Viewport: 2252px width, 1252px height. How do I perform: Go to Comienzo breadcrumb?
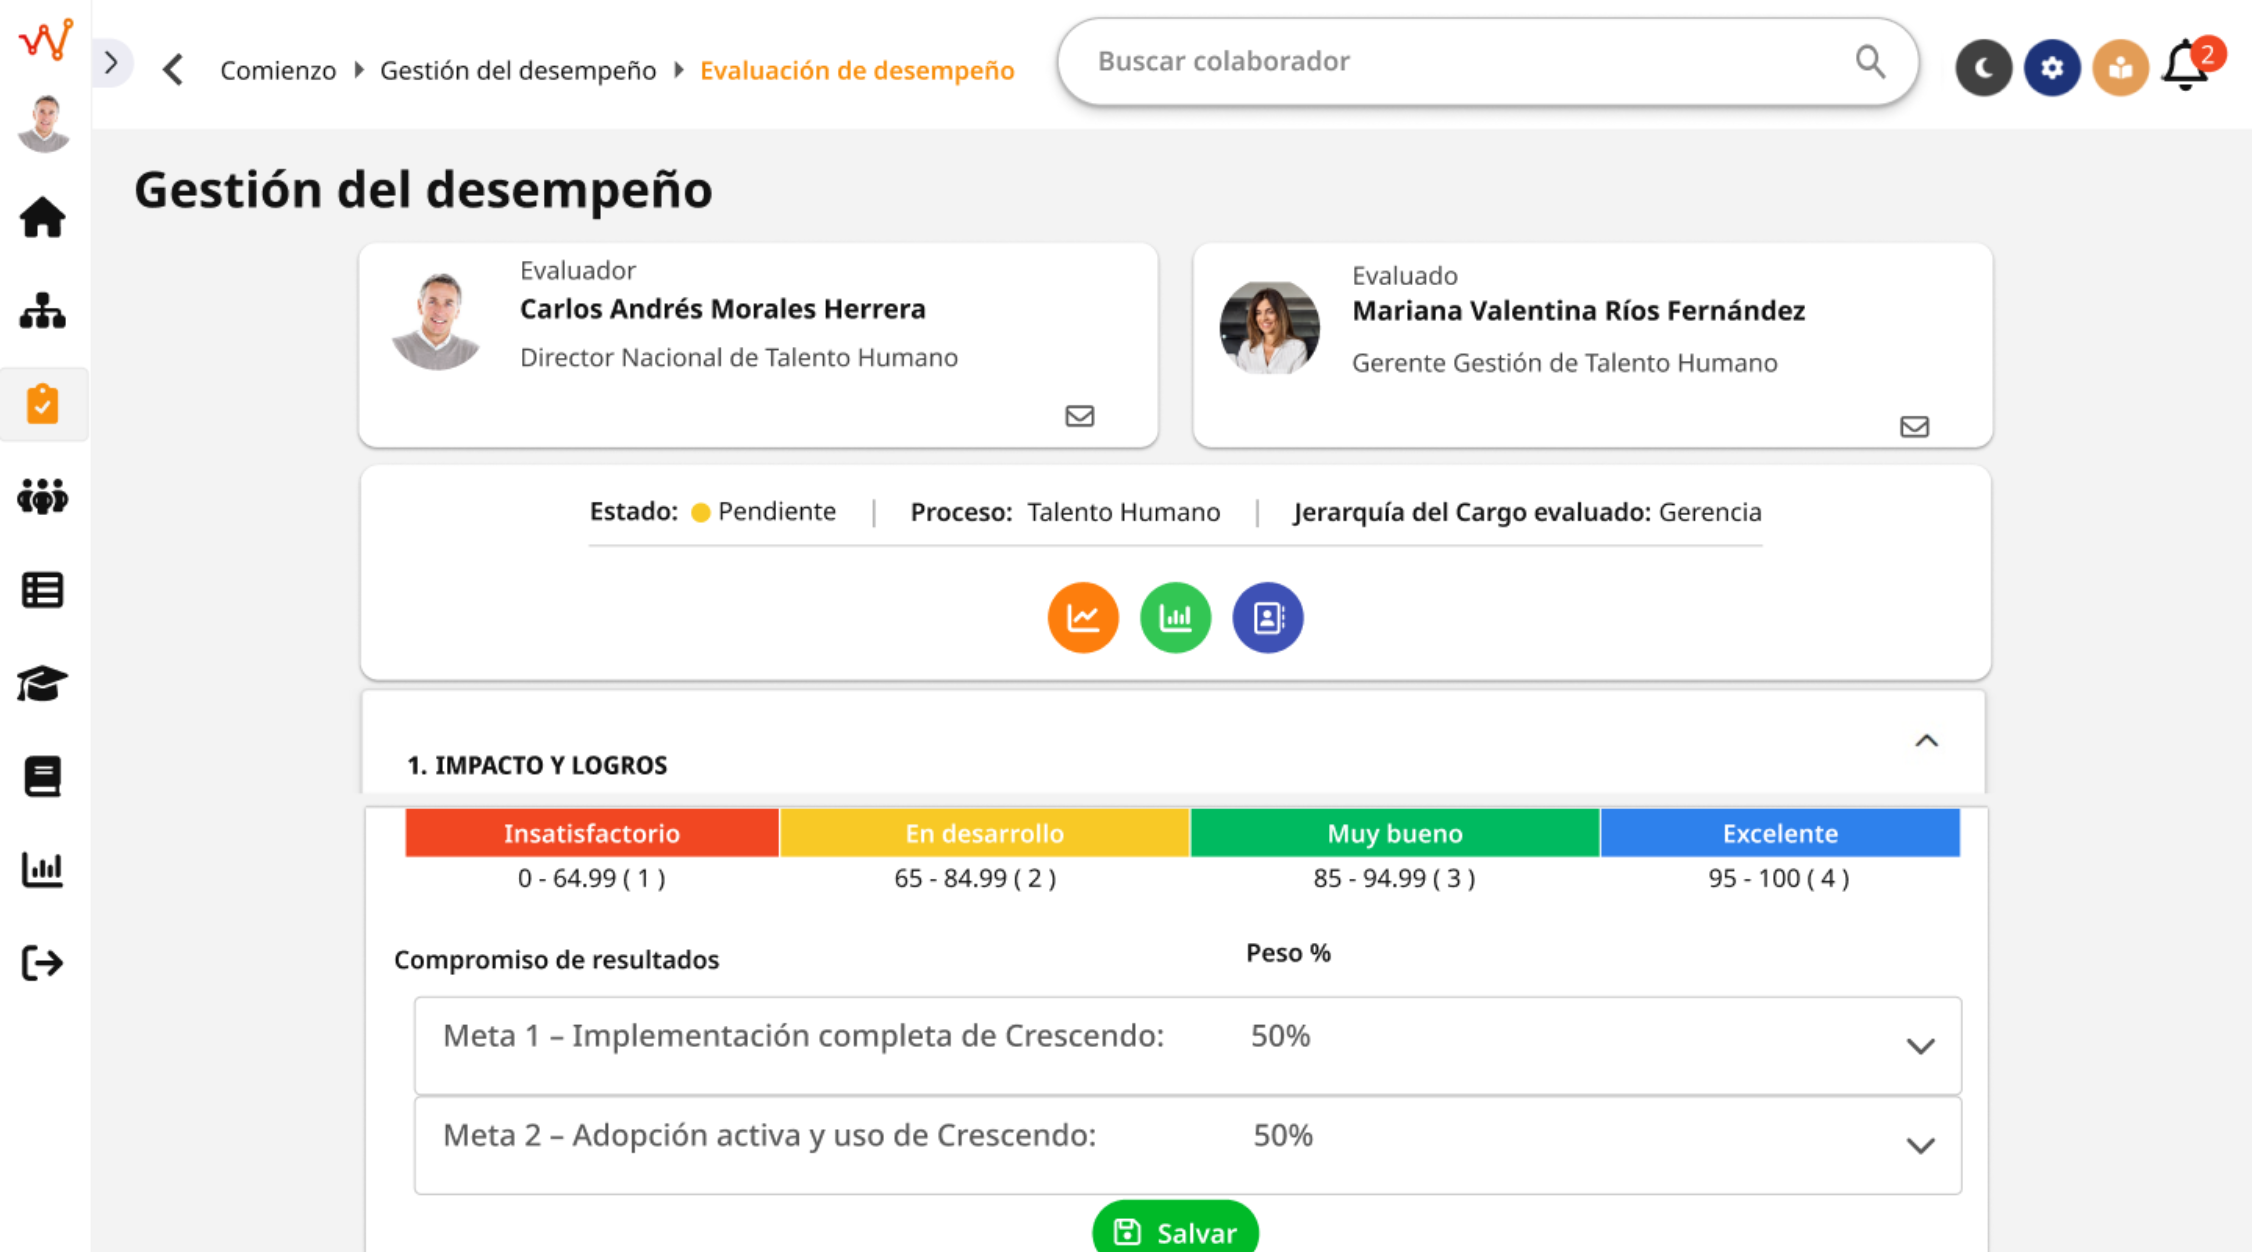[x=278, y=70]
